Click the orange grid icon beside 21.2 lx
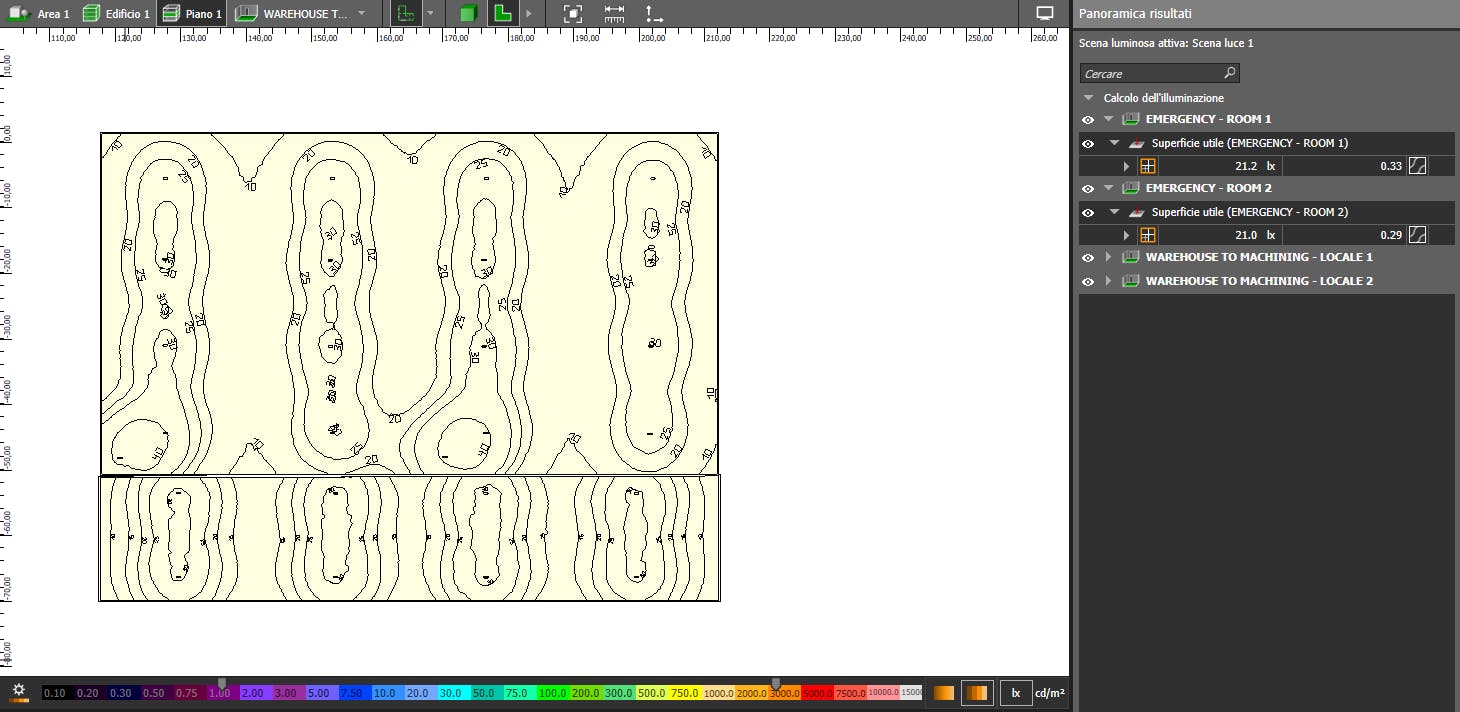Image resolution: width=1460 pixels, height=712 pixels. click(x=1148, y=166)
